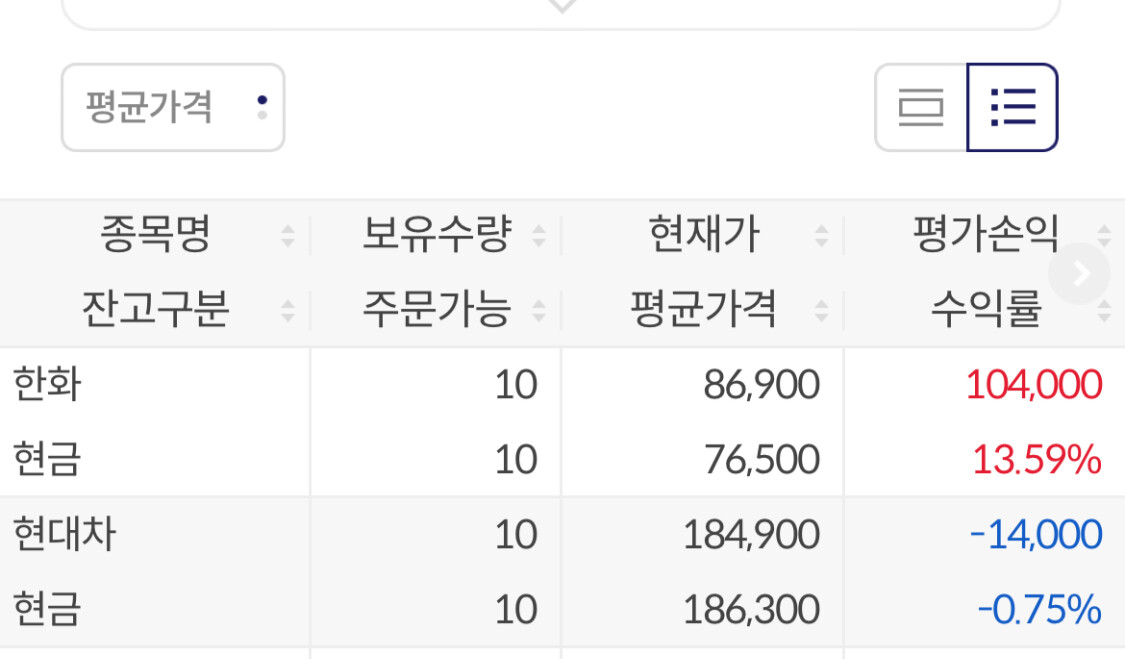Sort by 현재가 column header
Viewport: 1125px width, 659px height.
703,236
